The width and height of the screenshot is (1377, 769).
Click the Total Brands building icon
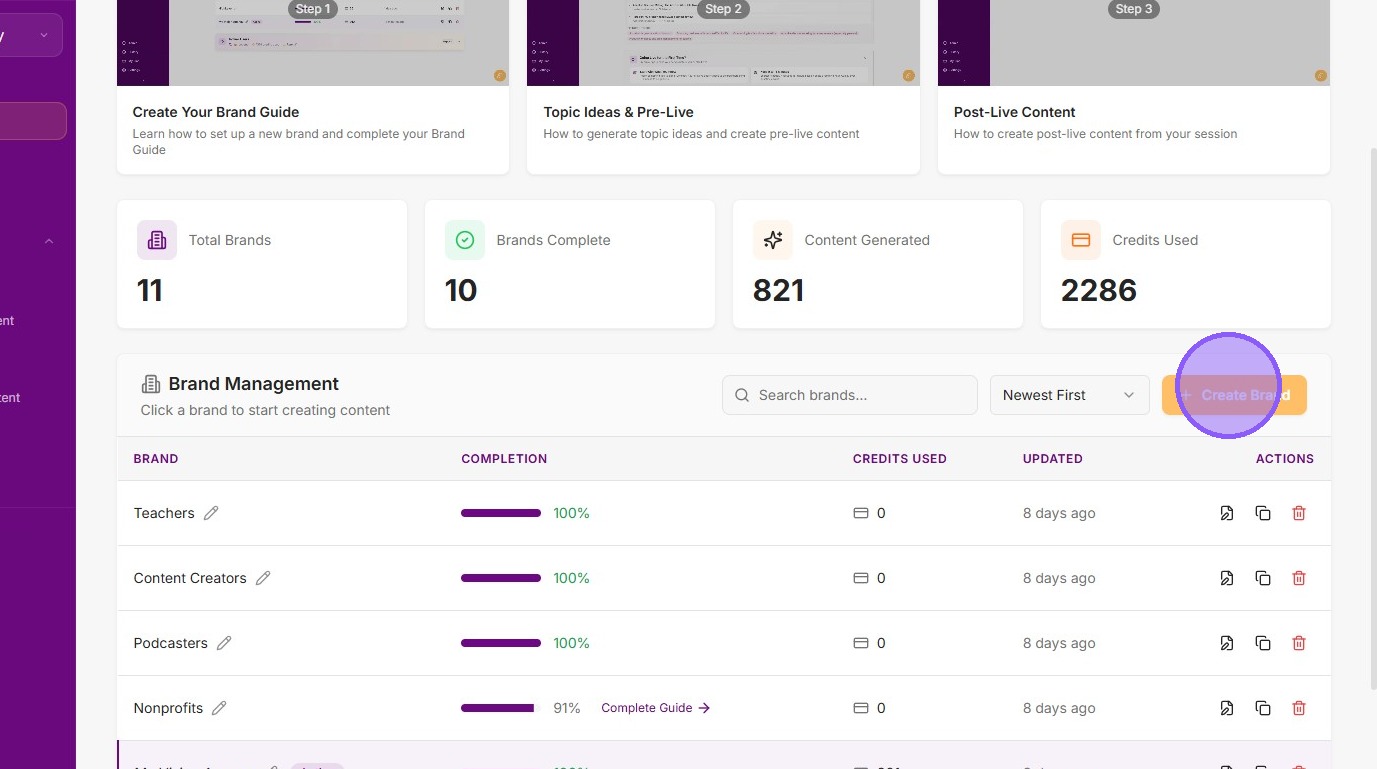[x=157, y=240]
